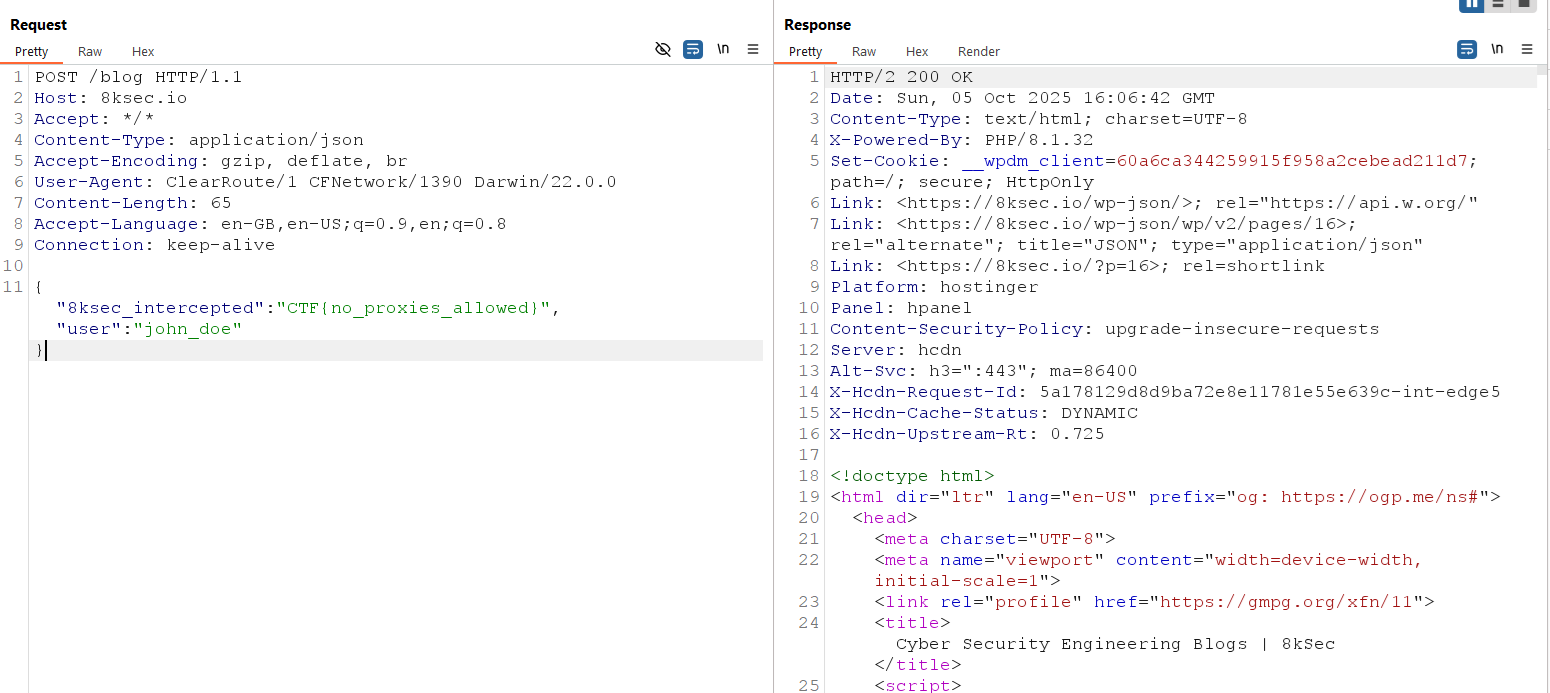This screenshot has width=1550, height=693.
Task: Select the side-by-side layout icon
Action: click(1471, 4)
